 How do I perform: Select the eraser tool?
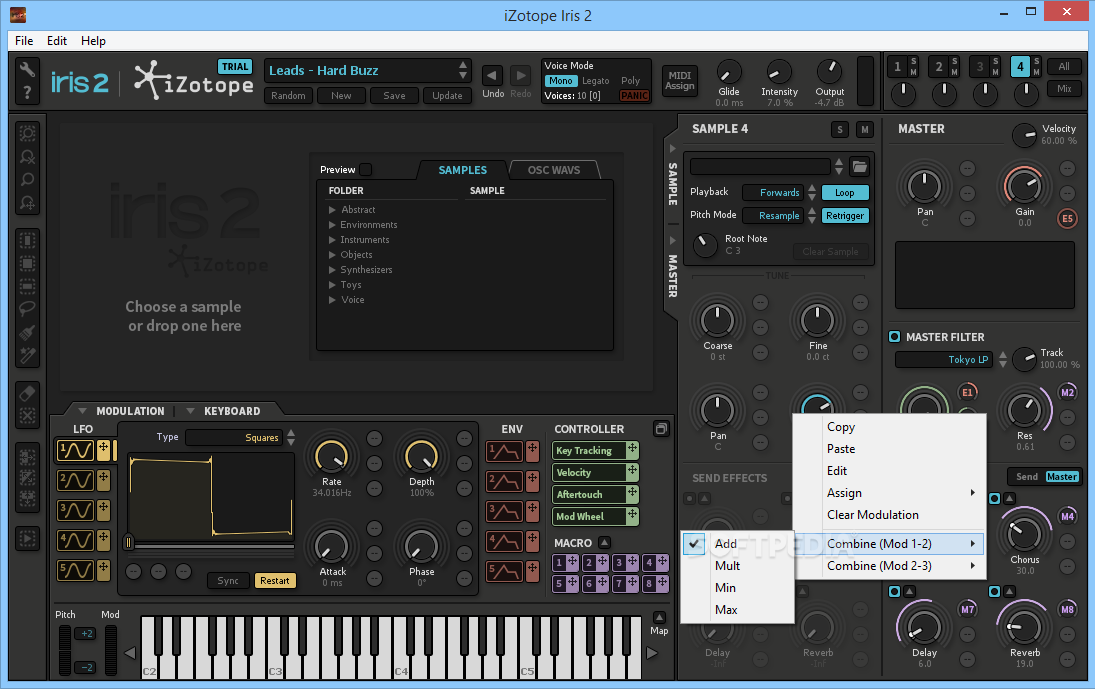coord(27,393)
